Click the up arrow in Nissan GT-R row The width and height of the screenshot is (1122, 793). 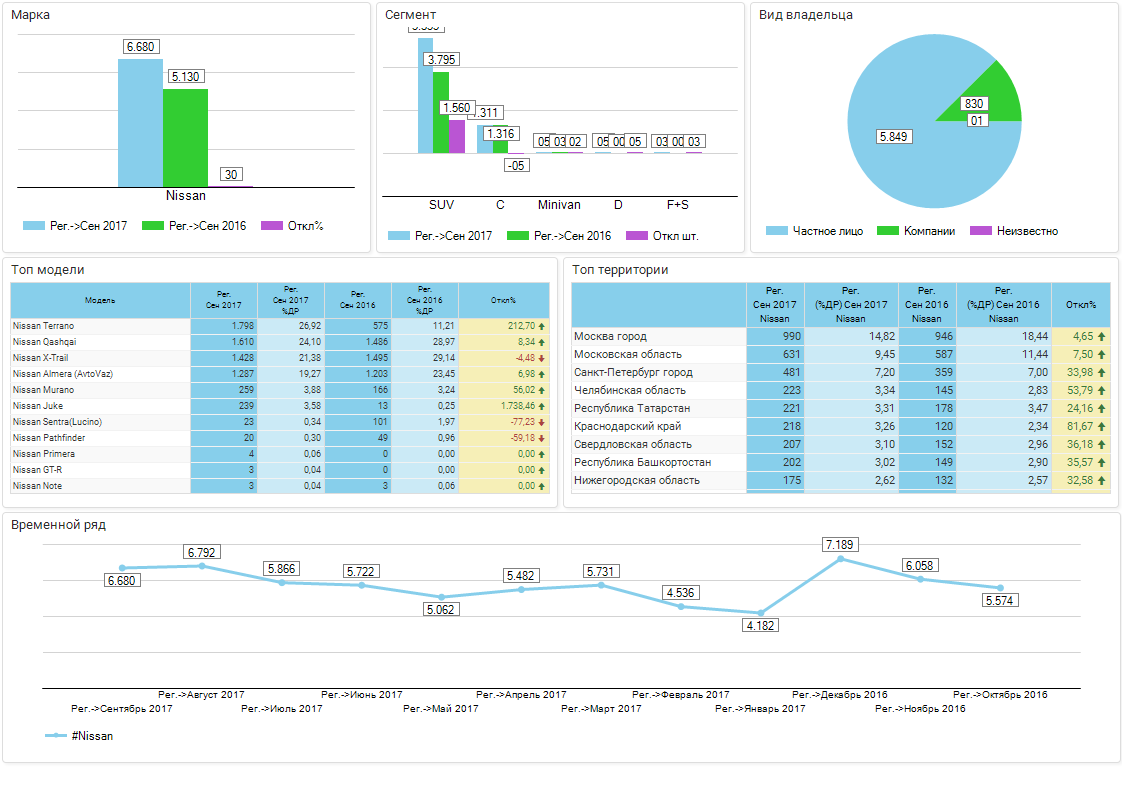542,470
